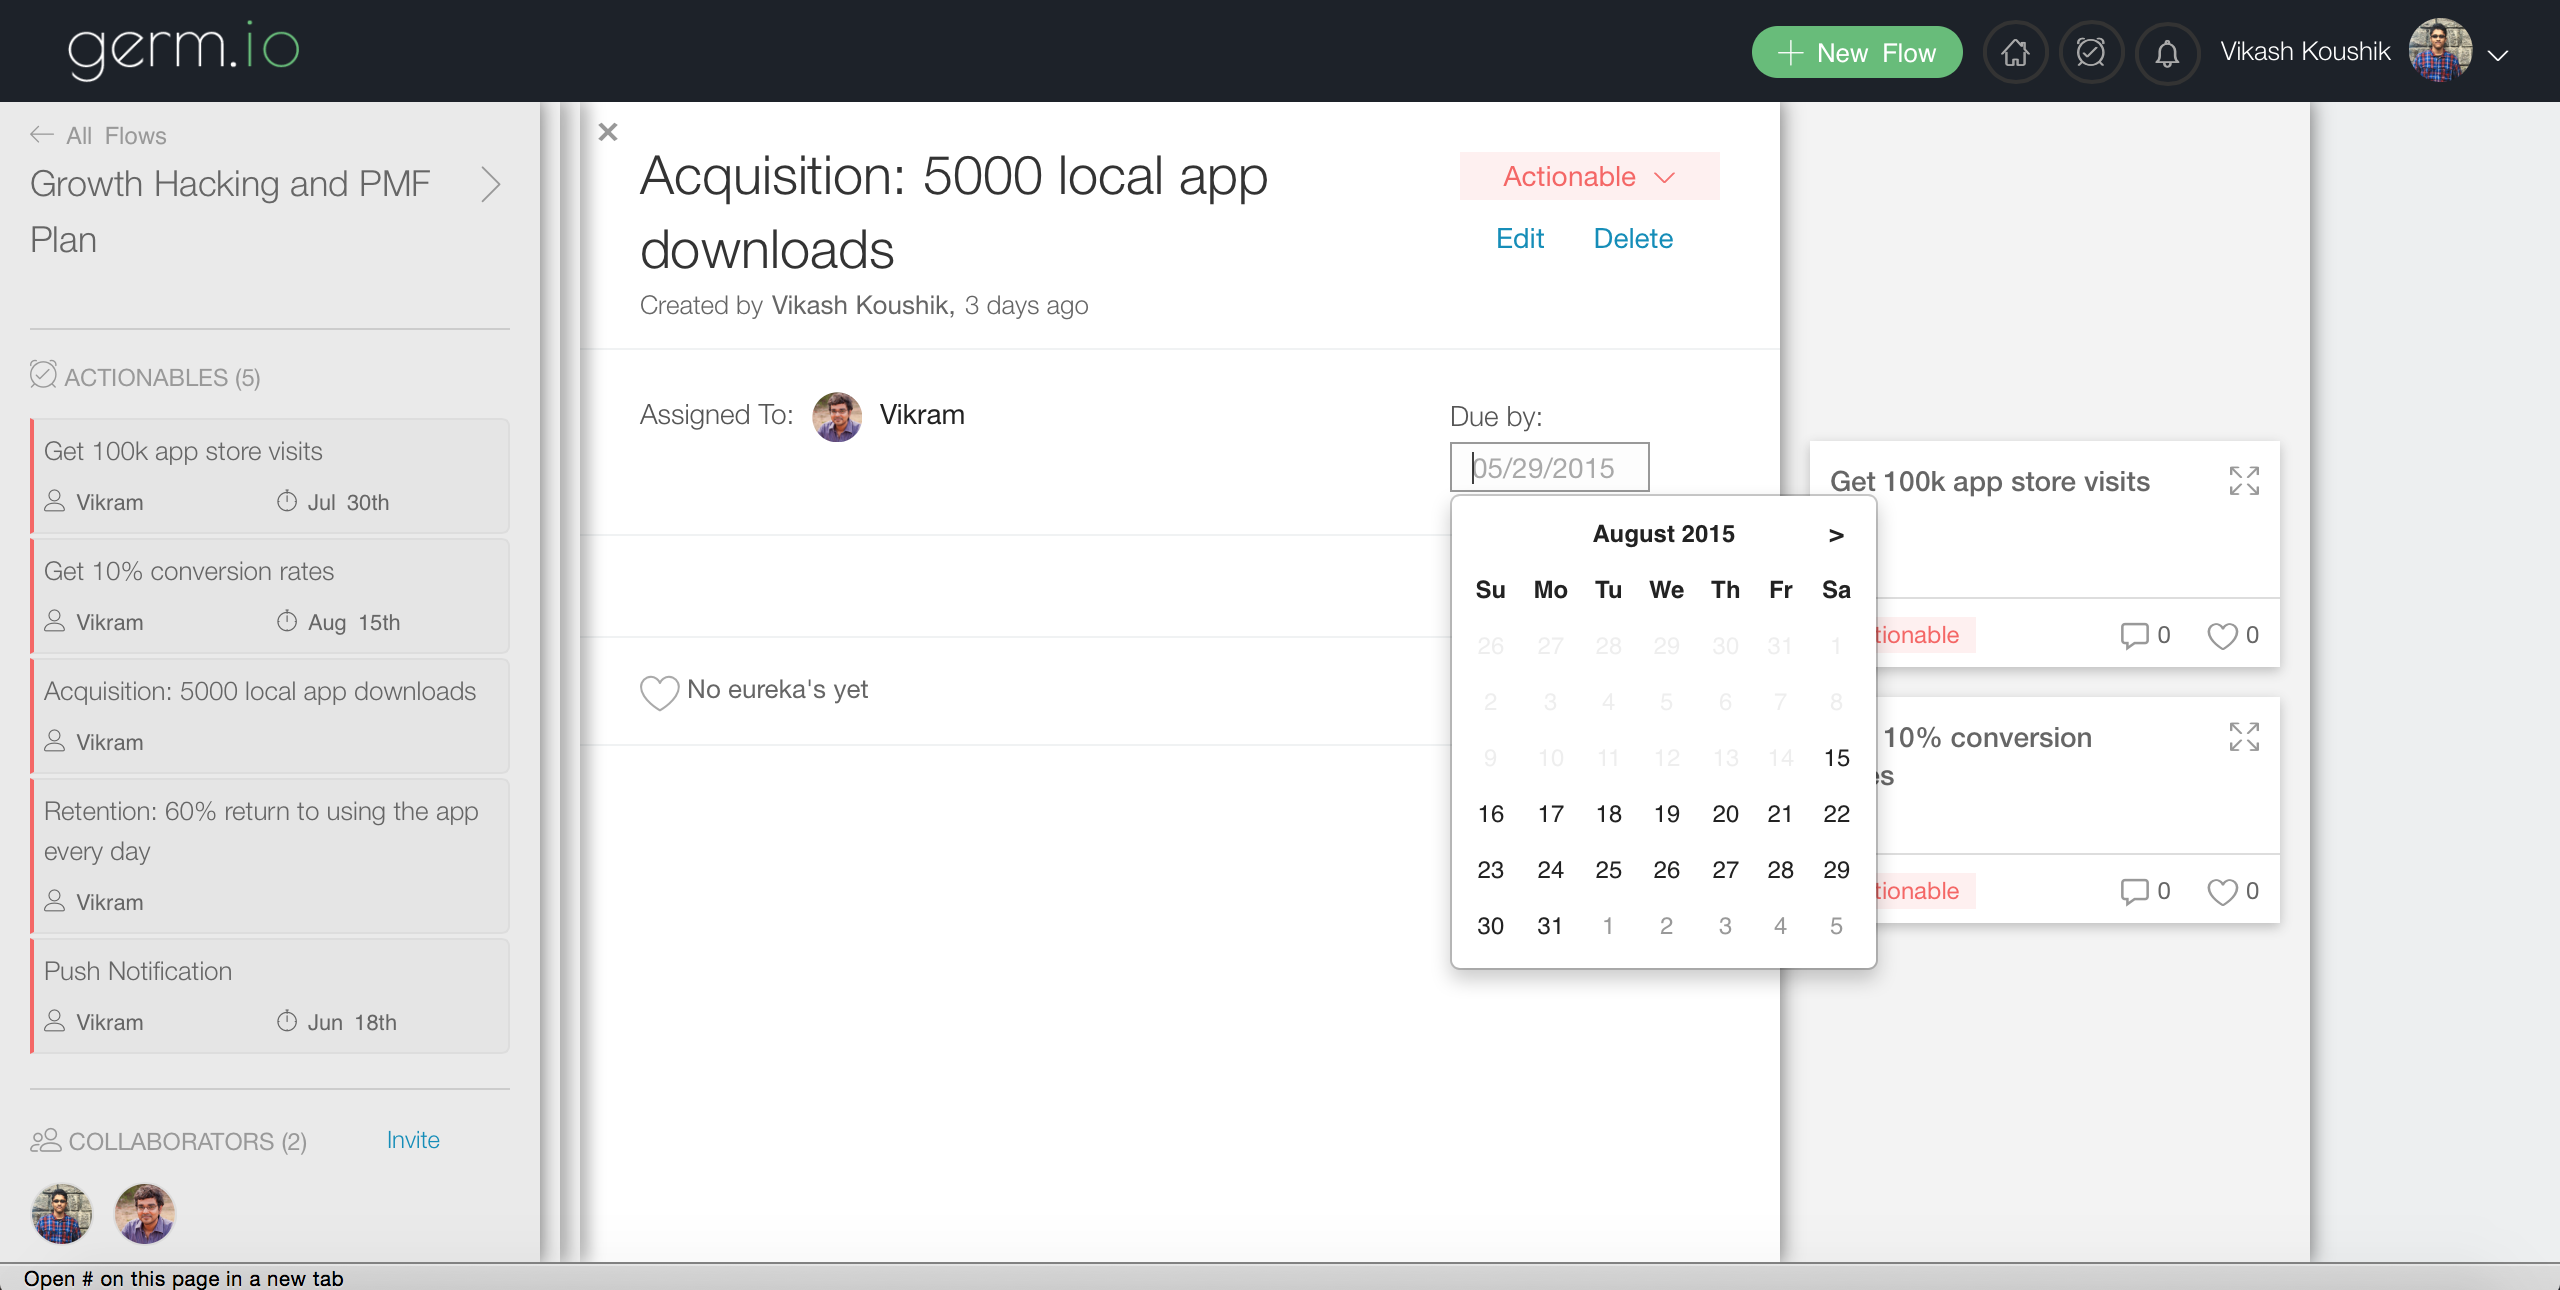Open the actionables checkmark icon in header
The image size is (2560, 1290).
tap(2090, 52)
